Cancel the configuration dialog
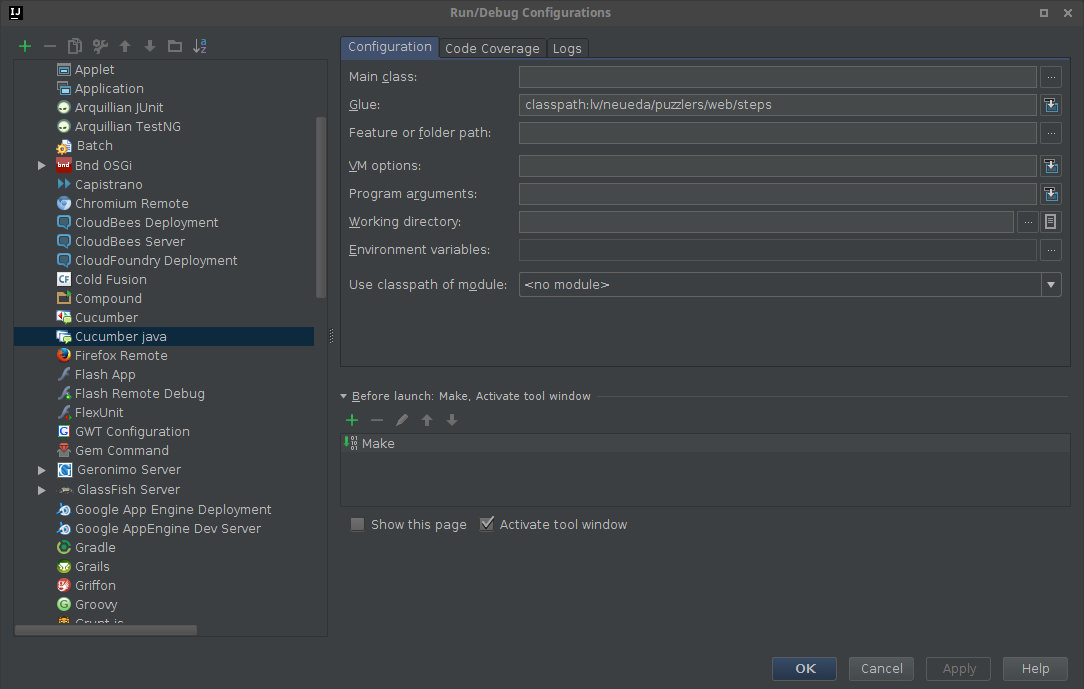 [x=881, y=669]
